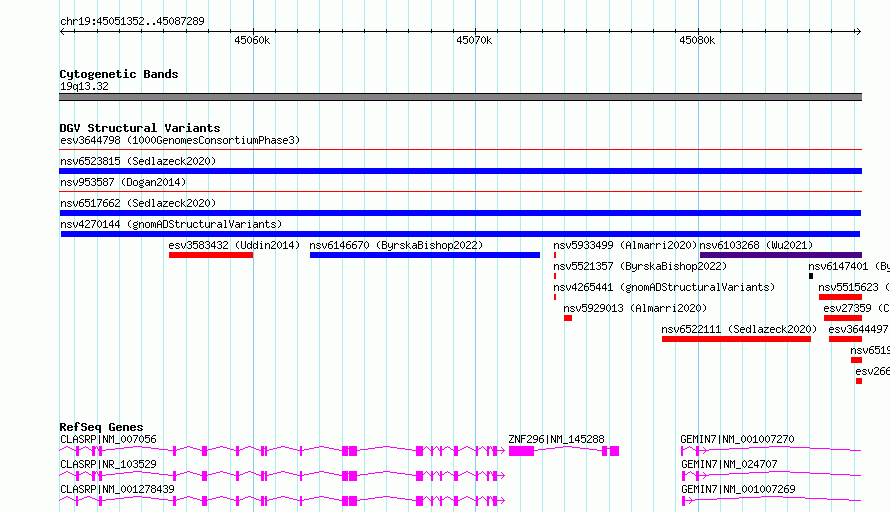Select the Cytogenetic Bands track title
890x512 pixels.
click(x=119, y=74)
